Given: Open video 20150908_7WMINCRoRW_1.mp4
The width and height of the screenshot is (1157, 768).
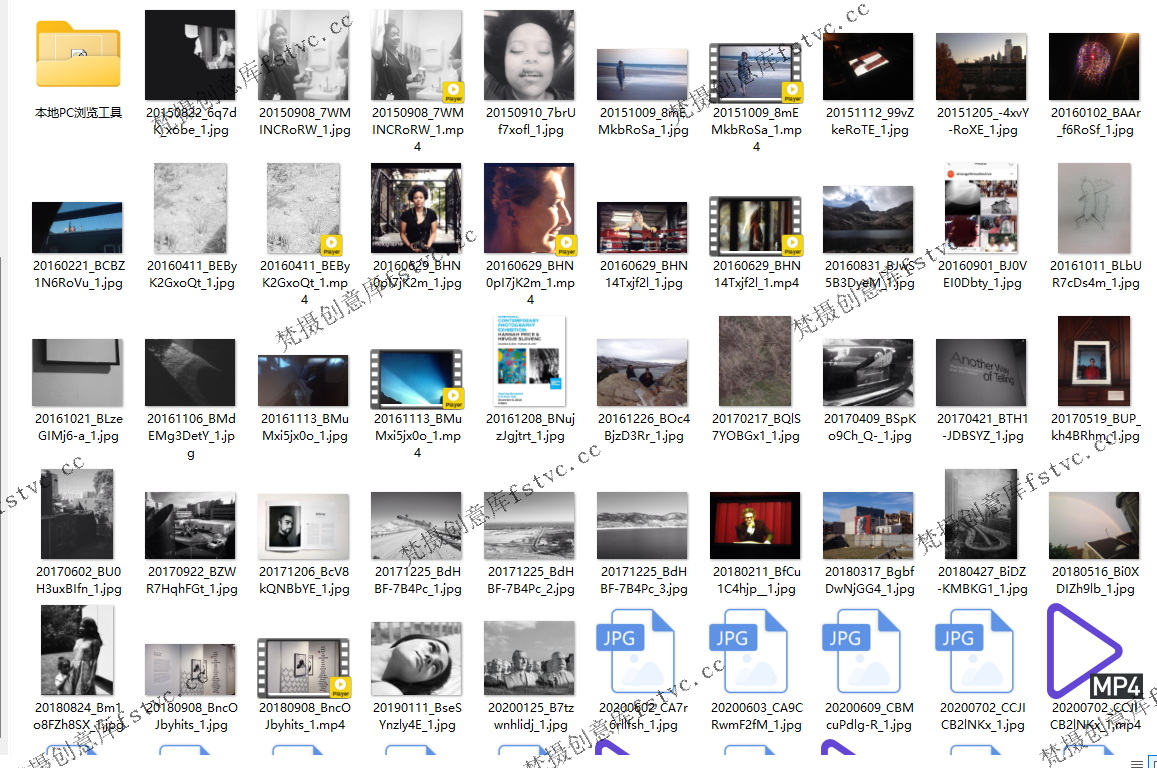Looking at the screenshot, I should pos(417,55).
